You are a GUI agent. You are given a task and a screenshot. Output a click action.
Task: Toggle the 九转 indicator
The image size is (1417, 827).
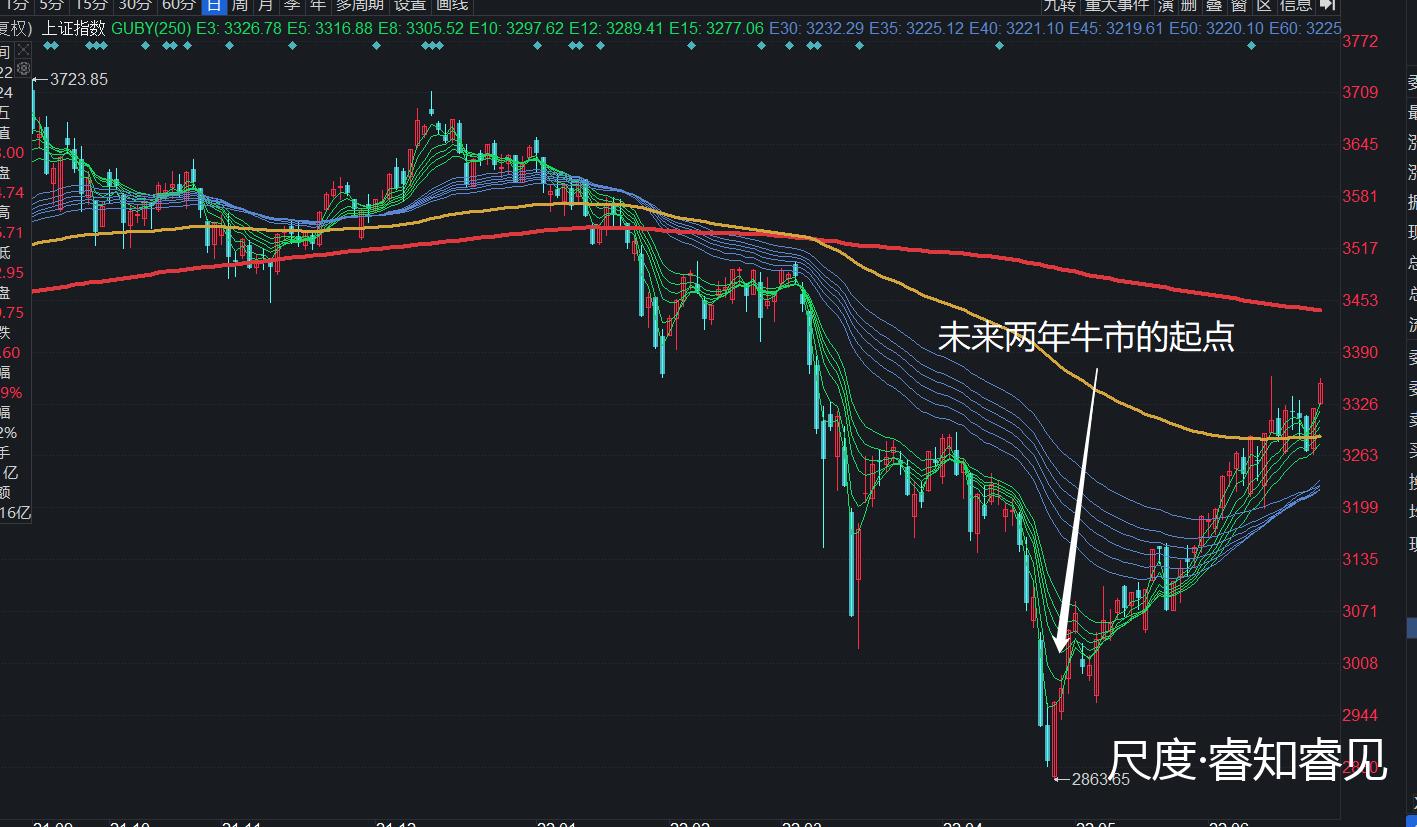[x=1058, y=5]
